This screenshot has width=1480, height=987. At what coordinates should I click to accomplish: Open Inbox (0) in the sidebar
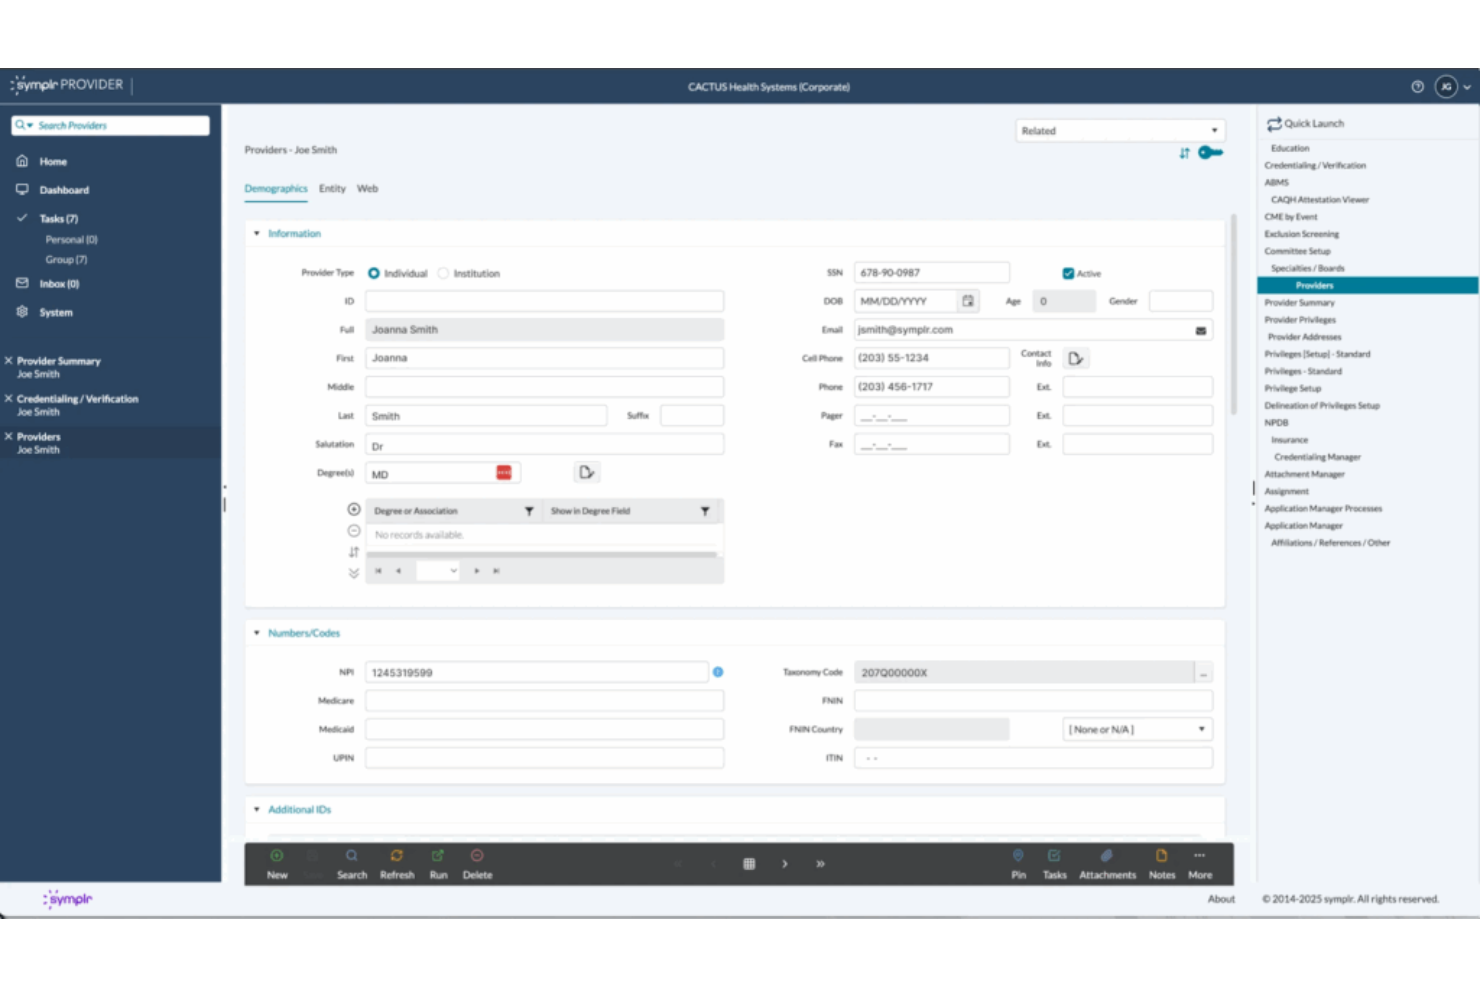tap(59, 284)
